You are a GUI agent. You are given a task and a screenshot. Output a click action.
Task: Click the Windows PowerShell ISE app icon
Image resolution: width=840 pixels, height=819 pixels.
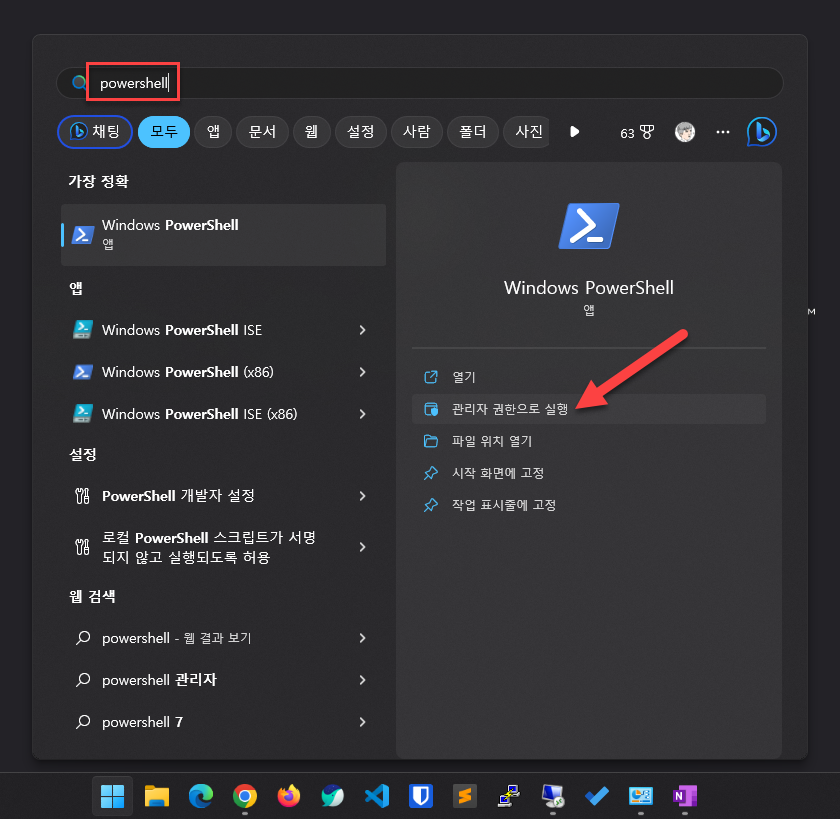82,330
